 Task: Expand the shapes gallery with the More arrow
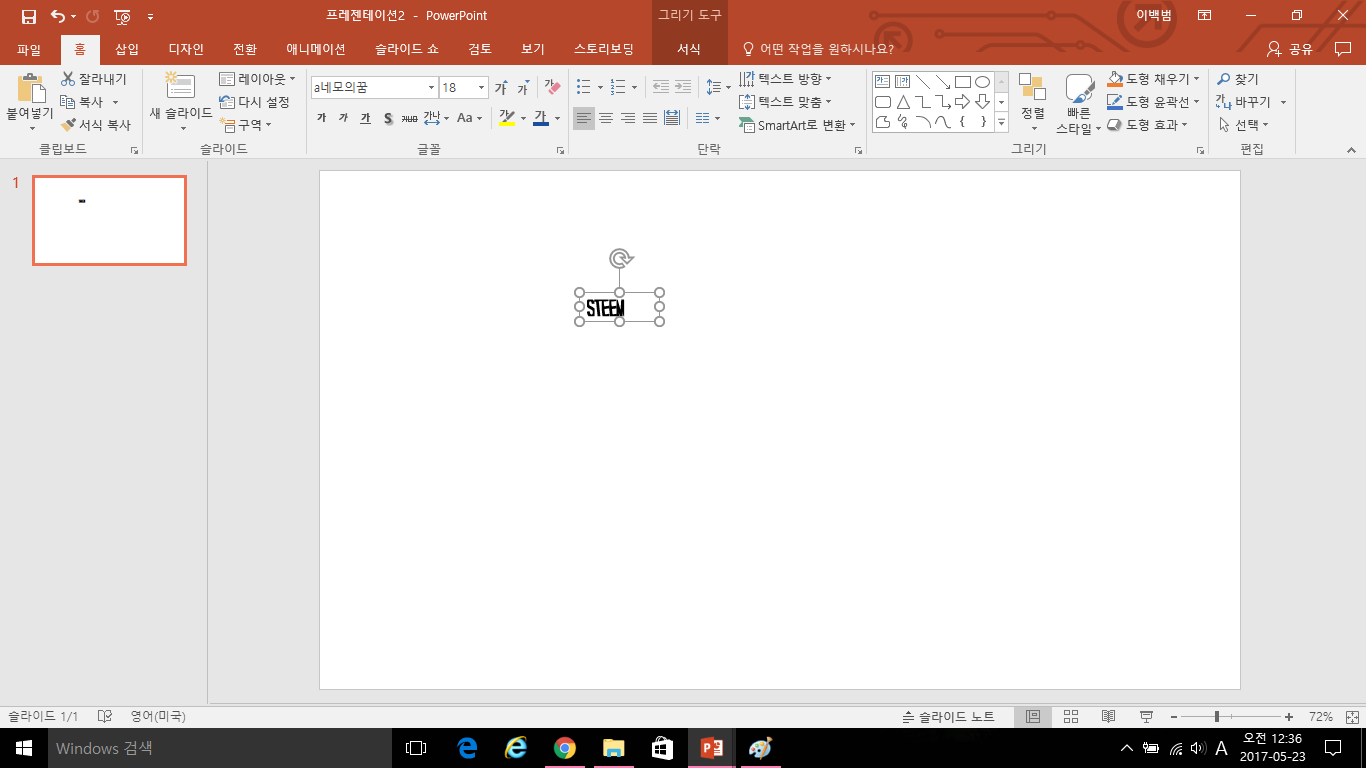pyautogui.click(x=1001, y=122)
